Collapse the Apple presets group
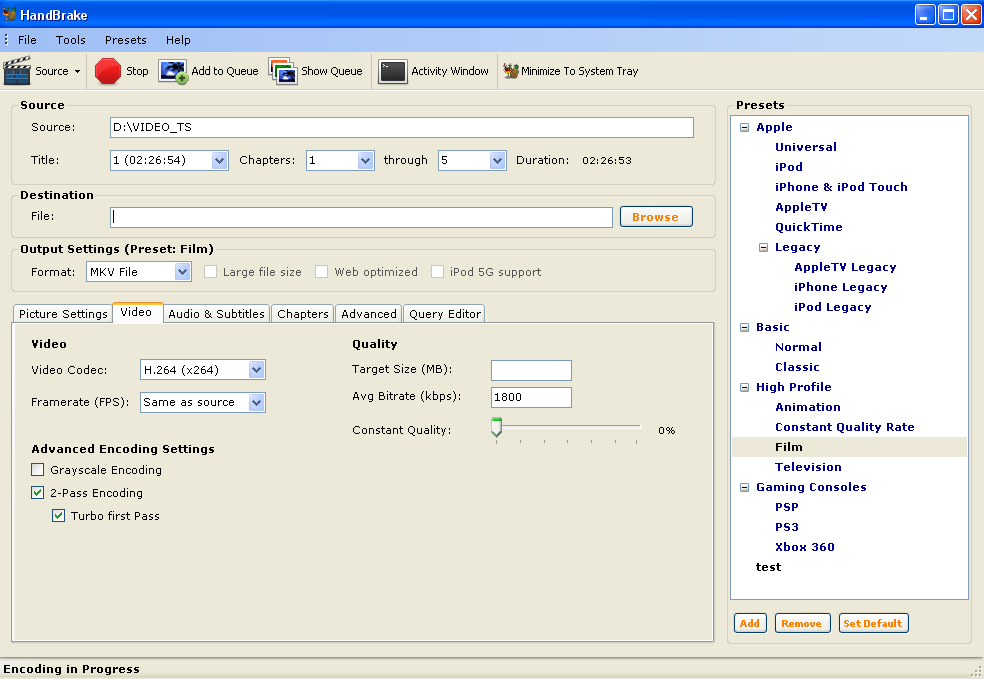Screen dimensions: 984x679 [744, 127]
